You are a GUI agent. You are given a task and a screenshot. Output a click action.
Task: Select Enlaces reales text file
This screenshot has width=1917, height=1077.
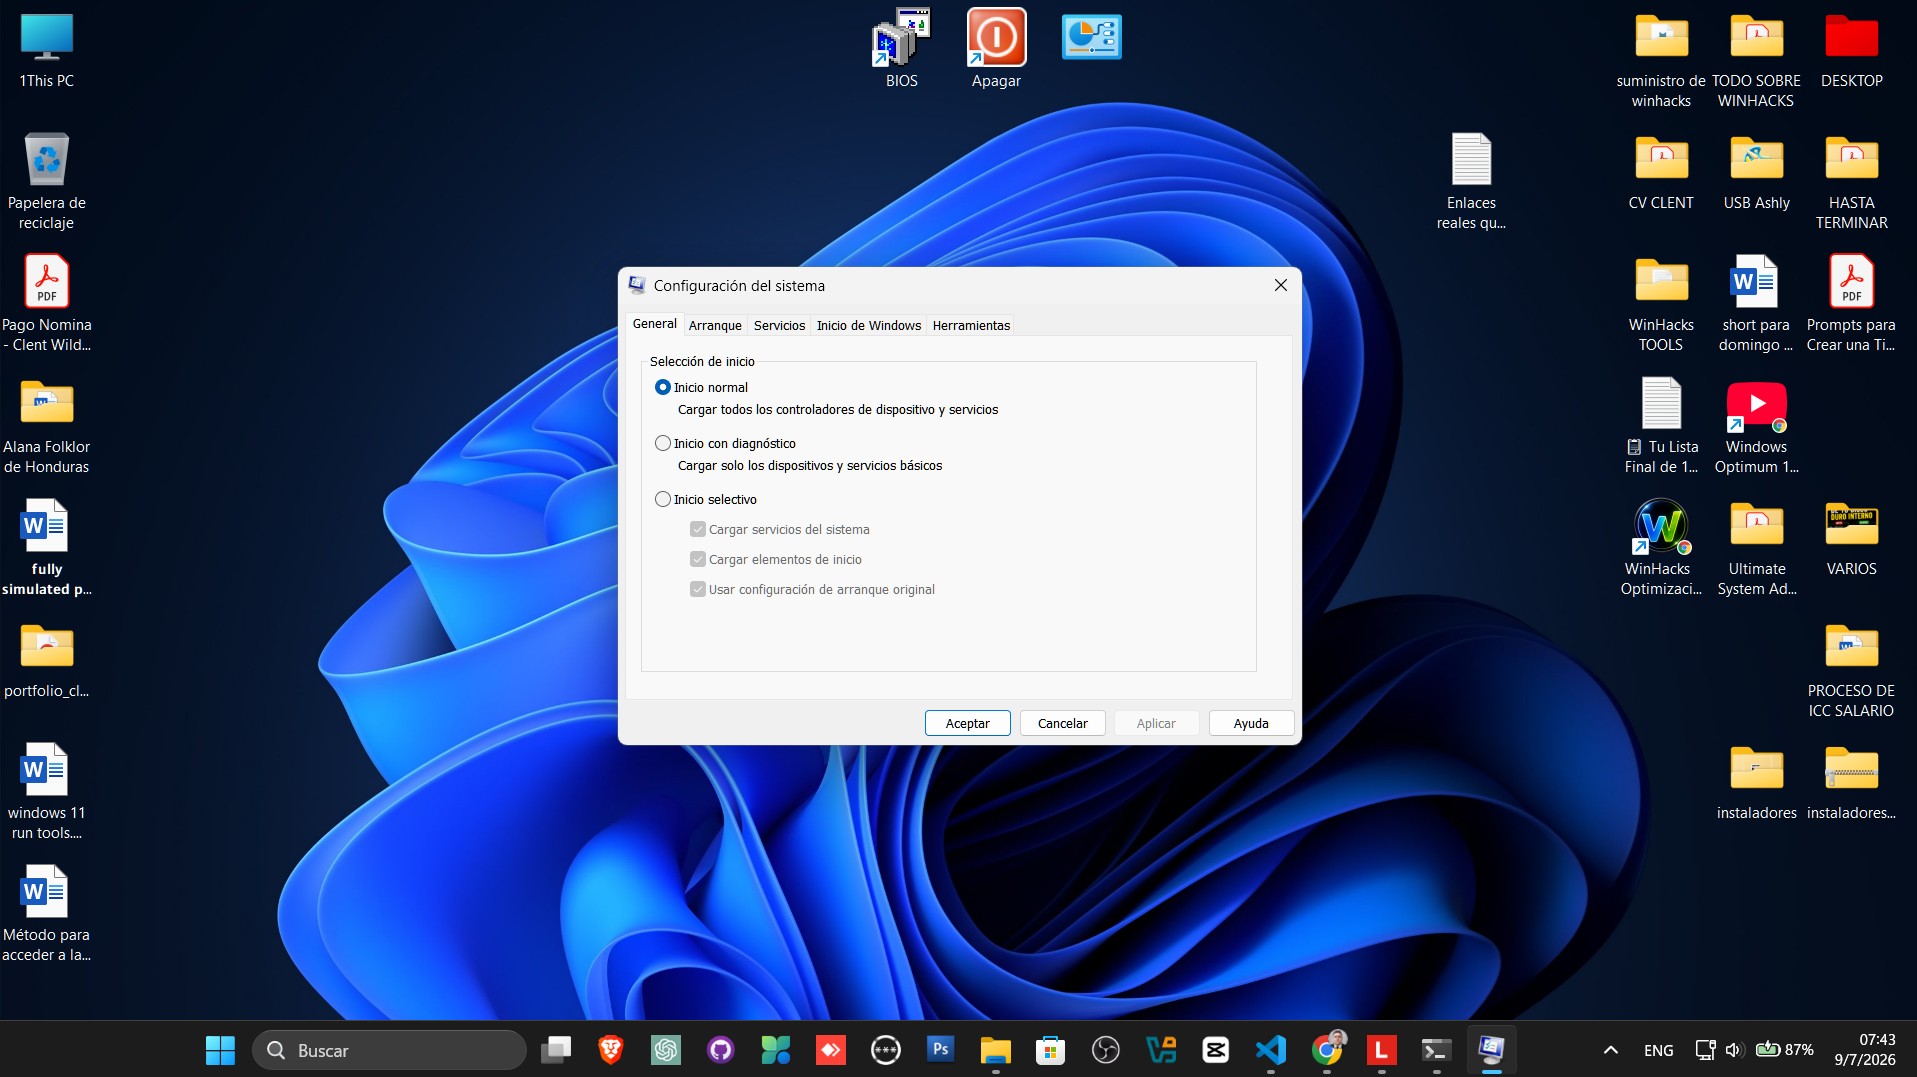pyautogui.click(x=1471, y=180)
